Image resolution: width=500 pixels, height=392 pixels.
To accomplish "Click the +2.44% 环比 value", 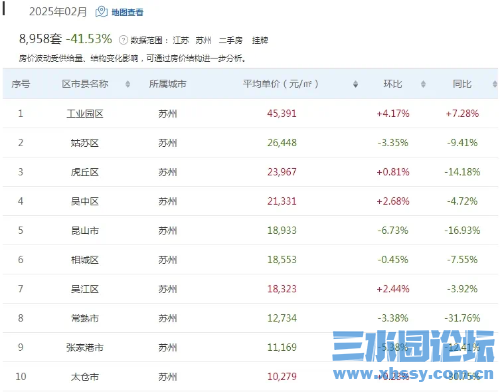I will click(x=393, y=289).
